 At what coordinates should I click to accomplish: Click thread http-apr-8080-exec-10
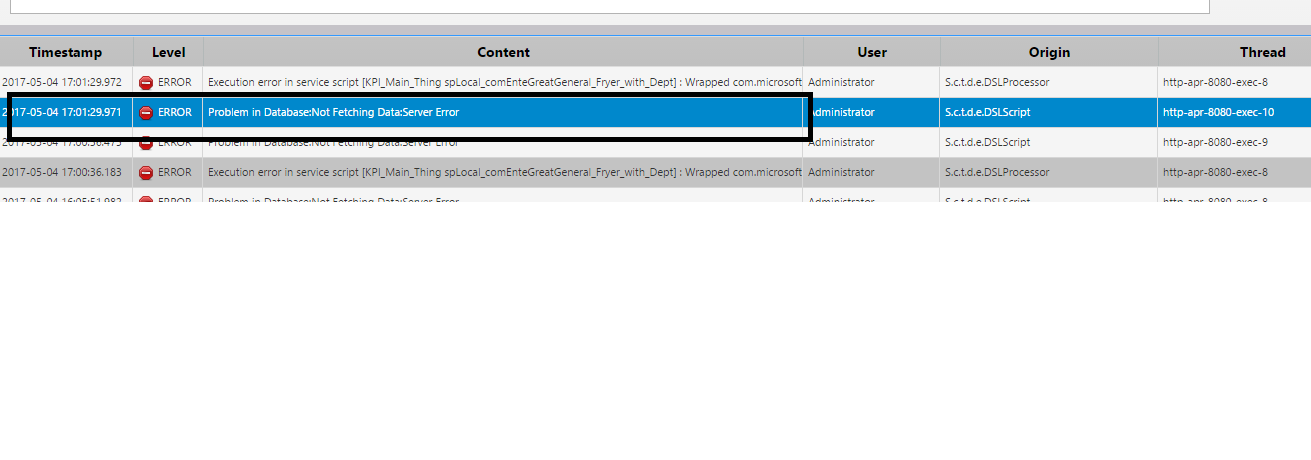(x=1218, y=112)
